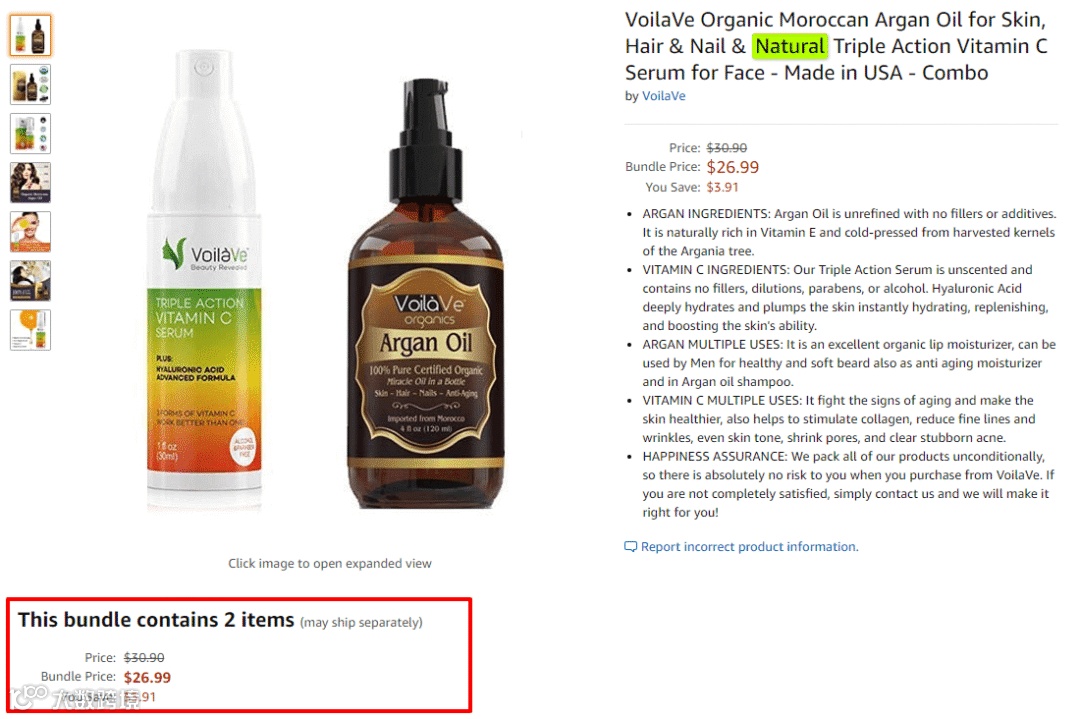Screen dimensions: 1080x719
Task: Click the speech bubble report icon
Action: point(630,547)
